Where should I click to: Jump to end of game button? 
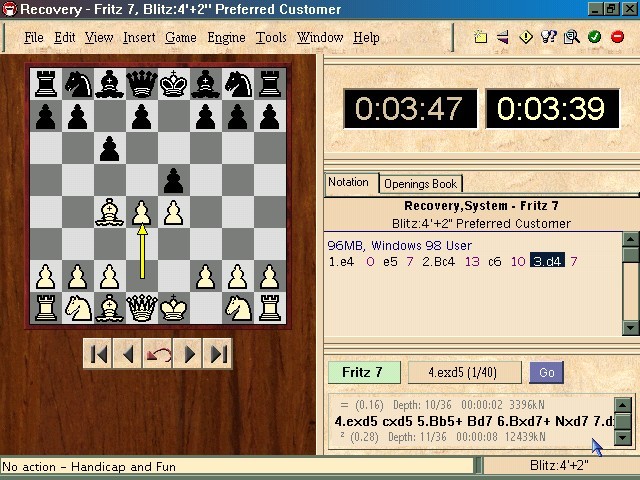point(218,354)
